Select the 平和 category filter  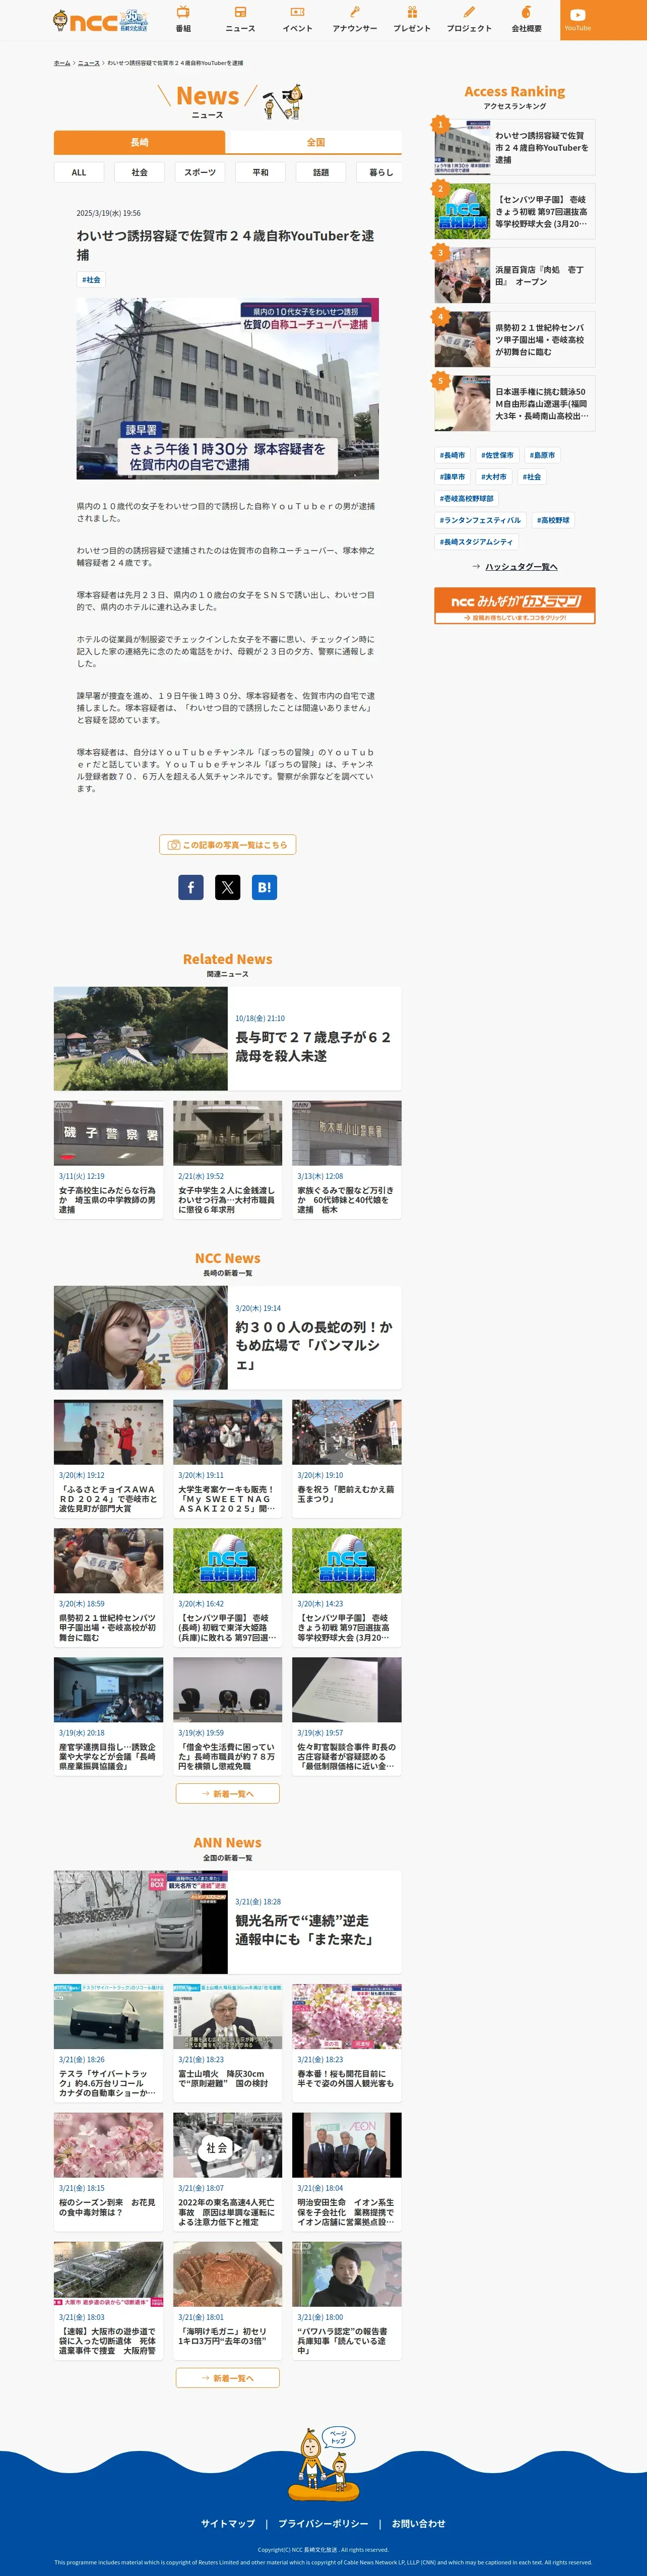[260, 172]
